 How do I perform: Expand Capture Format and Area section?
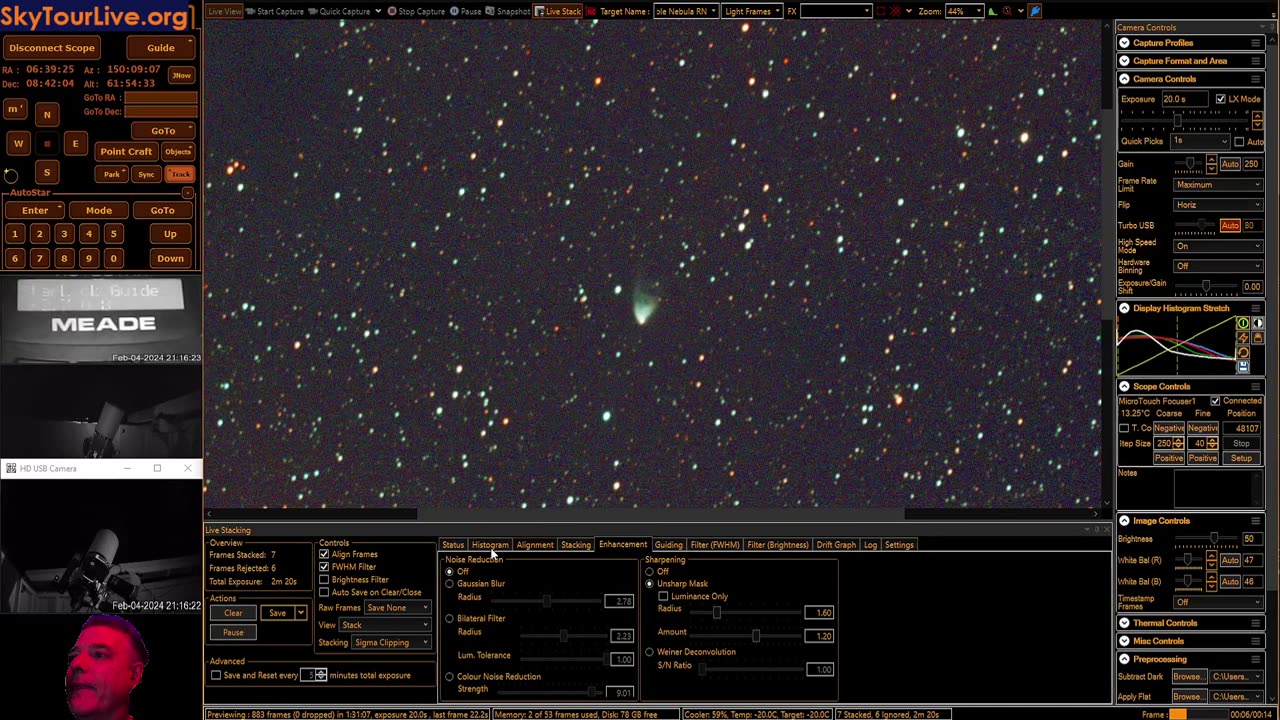click(x=1124, y=61)
